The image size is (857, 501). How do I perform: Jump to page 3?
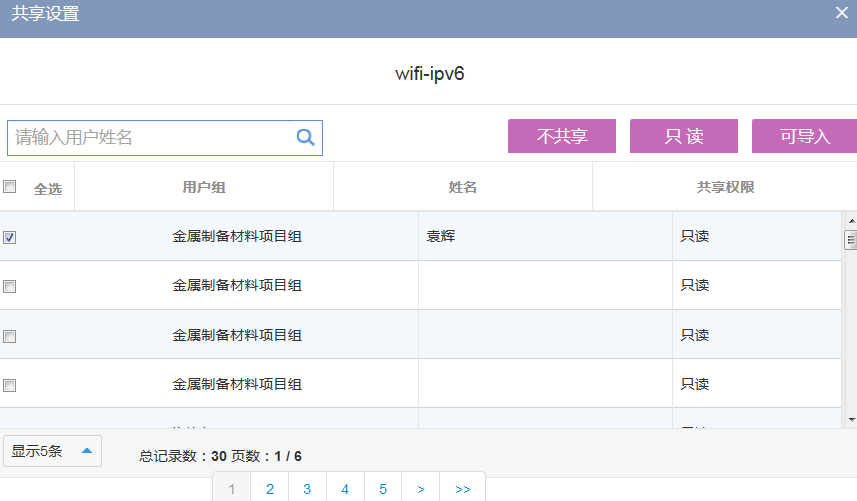(307, 489)
